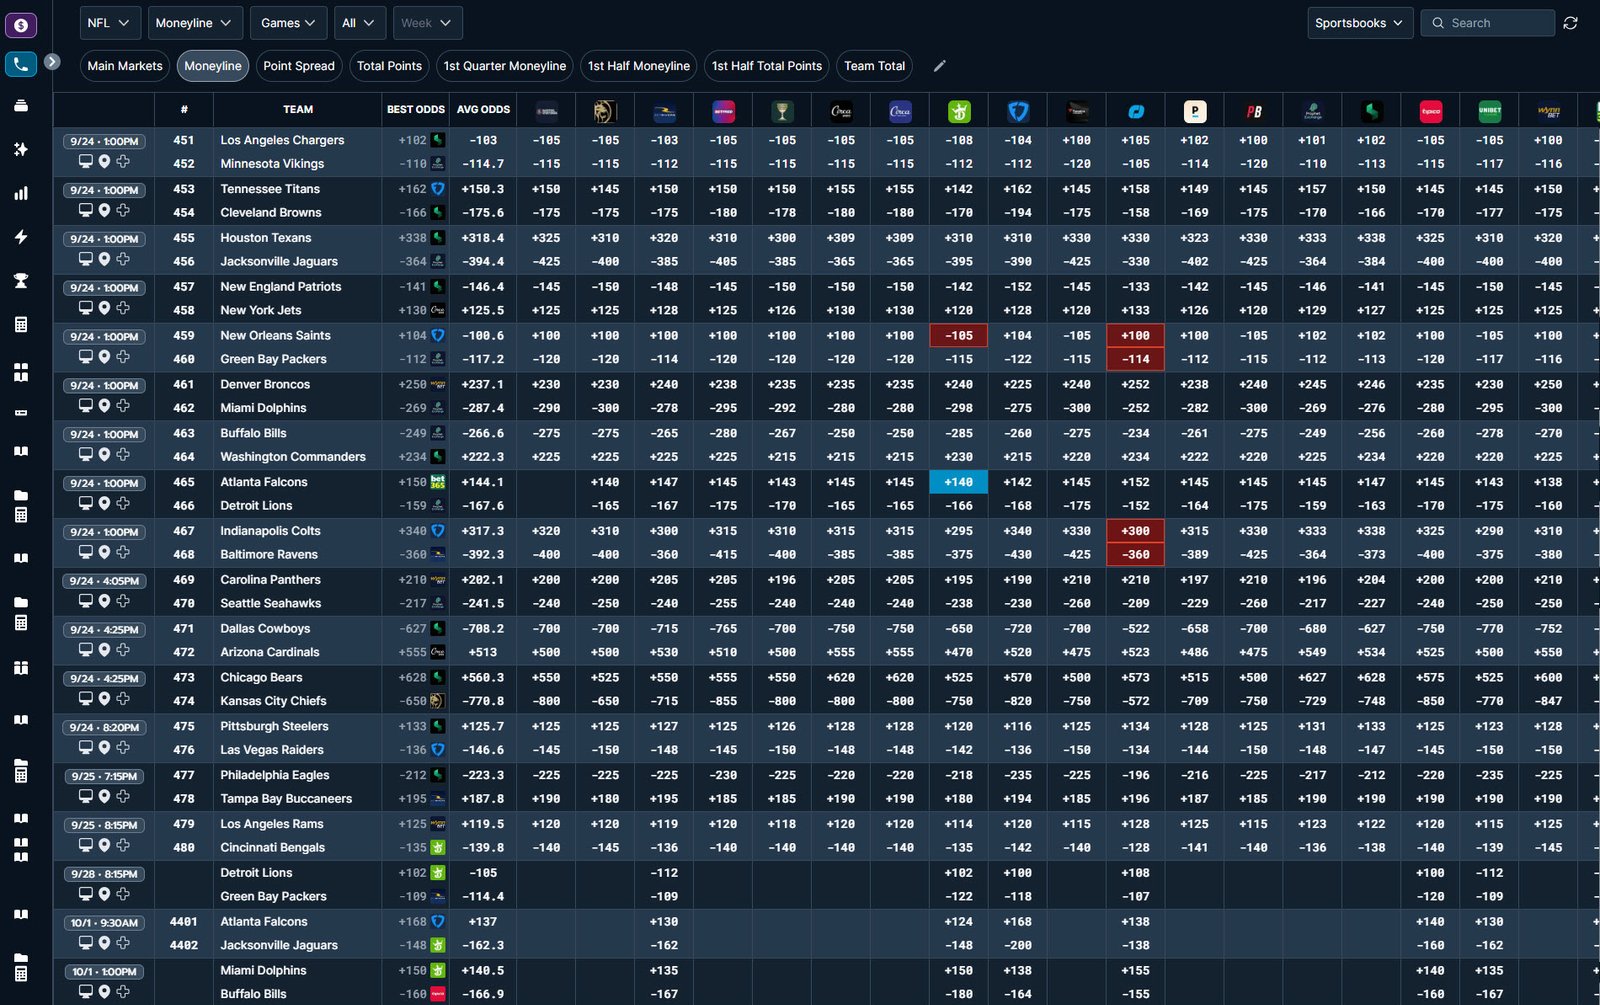This screenshot has width=1600, height=1005.
Task: Open the FanDuel shield column header
Action: tap(1018, 111)
